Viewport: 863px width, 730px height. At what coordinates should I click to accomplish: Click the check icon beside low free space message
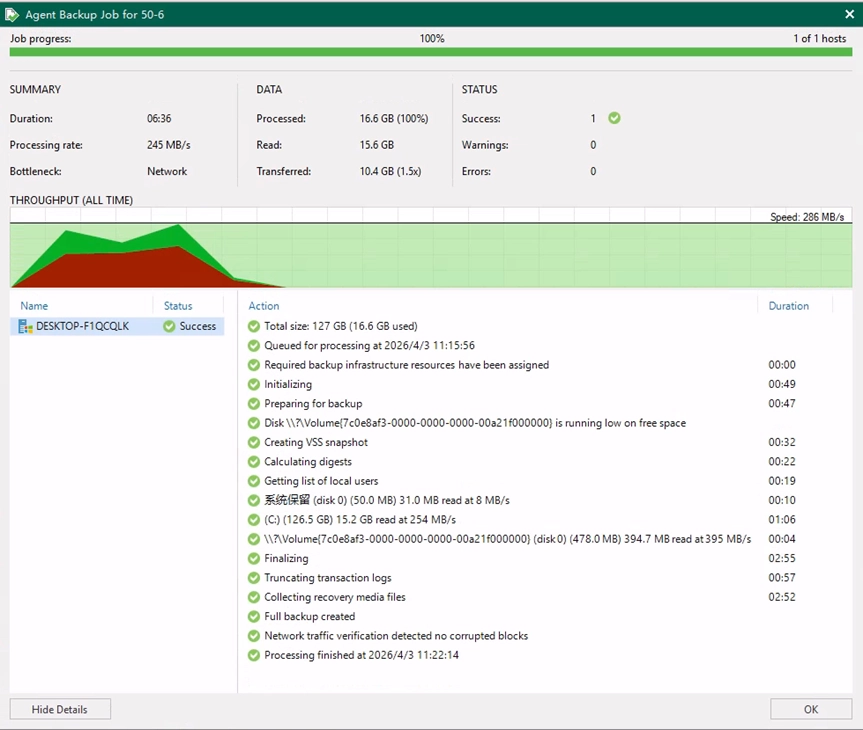(x=254, y=423)
